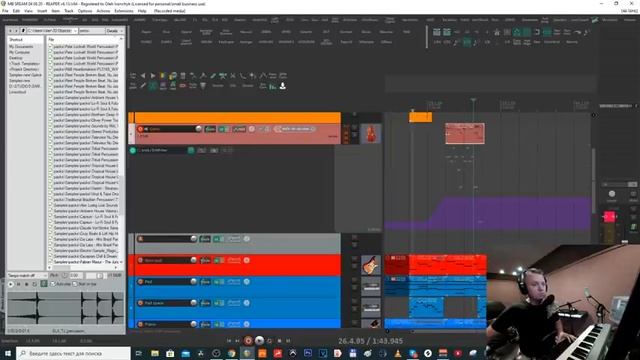Expand the Media Explorer path dropdown
Screen dimensions: 640x360
click(x=75, y=31)
